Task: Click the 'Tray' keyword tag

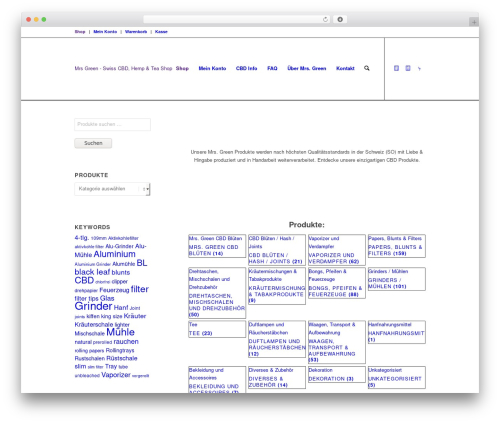Action: [x=111, y=366]
